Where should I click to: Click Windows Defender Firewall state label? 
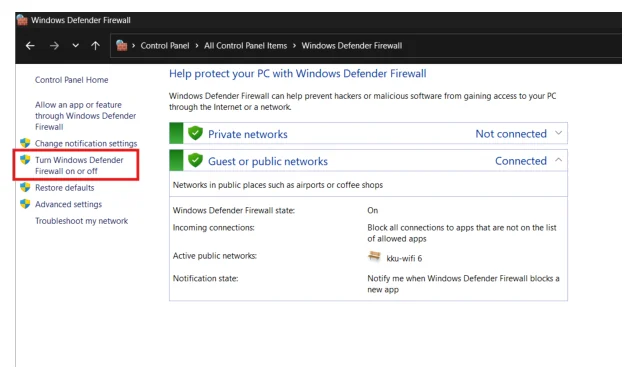[234, 210]
